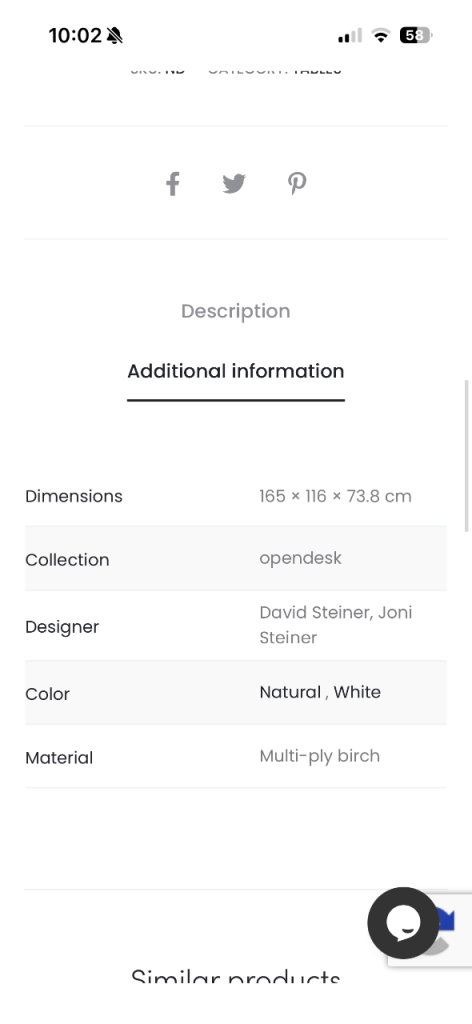Click the opendesk collection value
The height and width of the screenshot is (1024, 472).
(300, 558)
